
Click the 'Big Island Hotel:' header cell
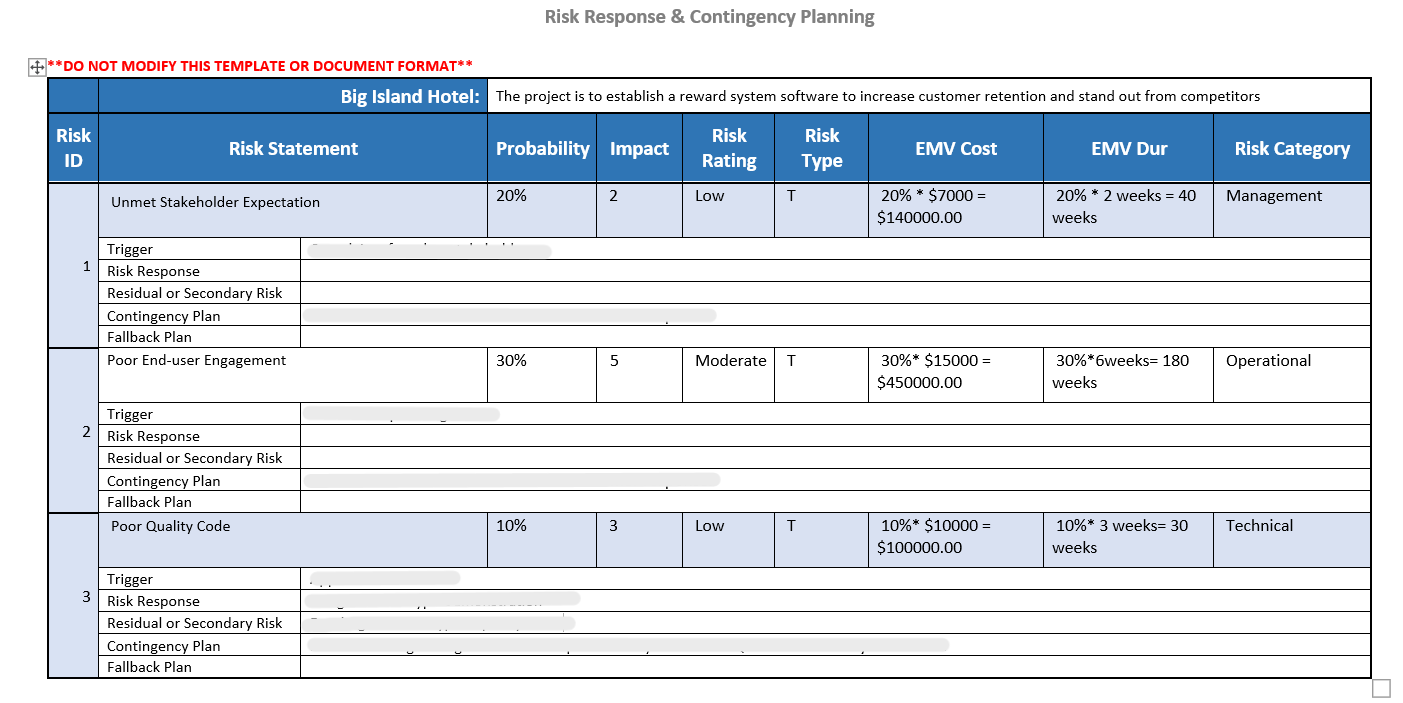[293, 96]
